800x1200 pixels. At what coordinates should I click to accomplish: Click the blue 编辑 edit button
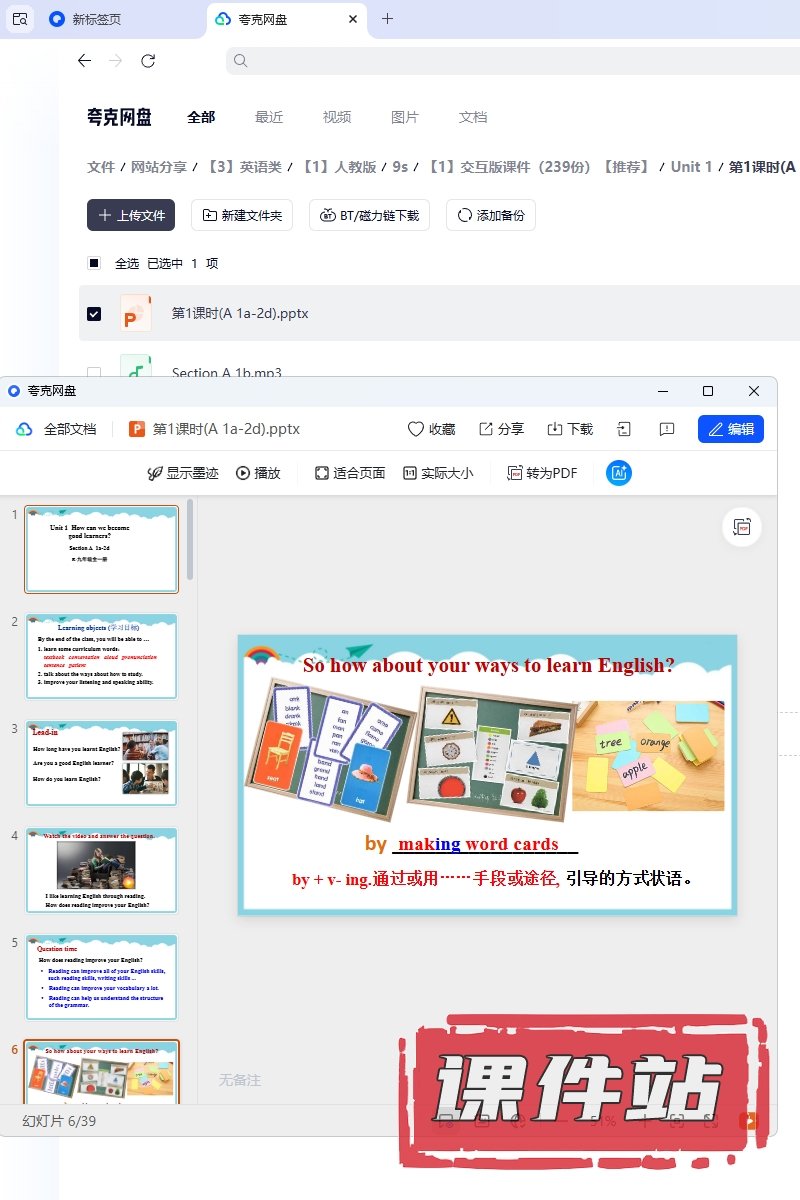click(731, 429)
